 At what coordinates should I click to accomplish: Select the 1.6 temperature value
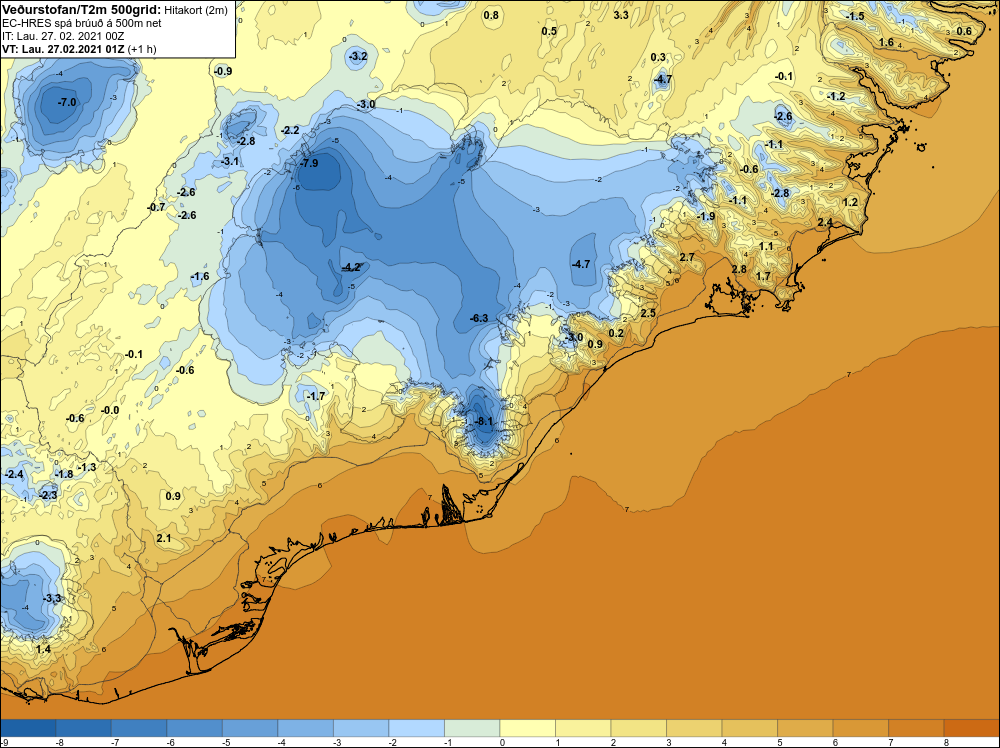click(886, 43)
